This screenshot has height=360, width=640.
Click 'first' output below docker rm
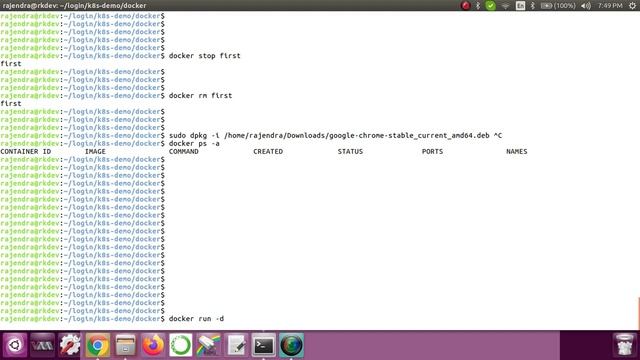(11, 104)
